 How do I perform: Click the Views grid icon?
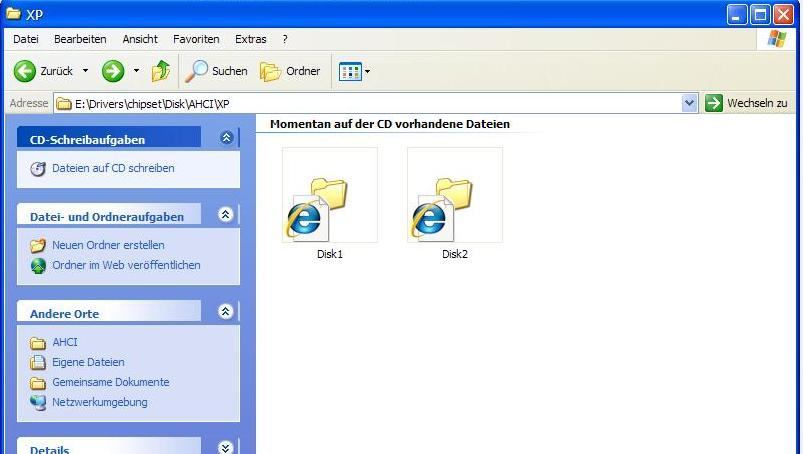point(350,72)
